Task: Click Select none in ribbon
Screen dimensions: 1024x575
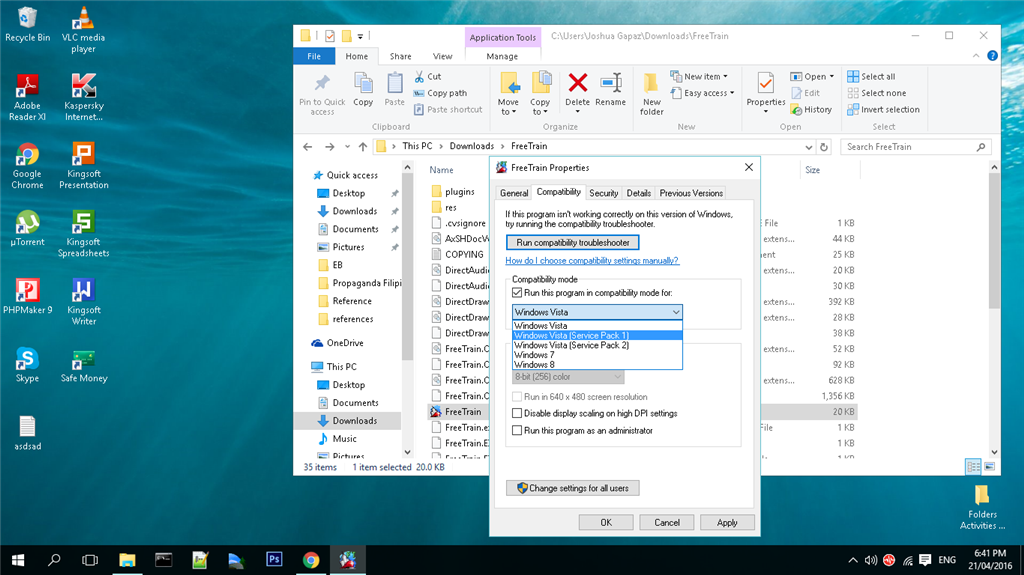Action: click(876, 93)
